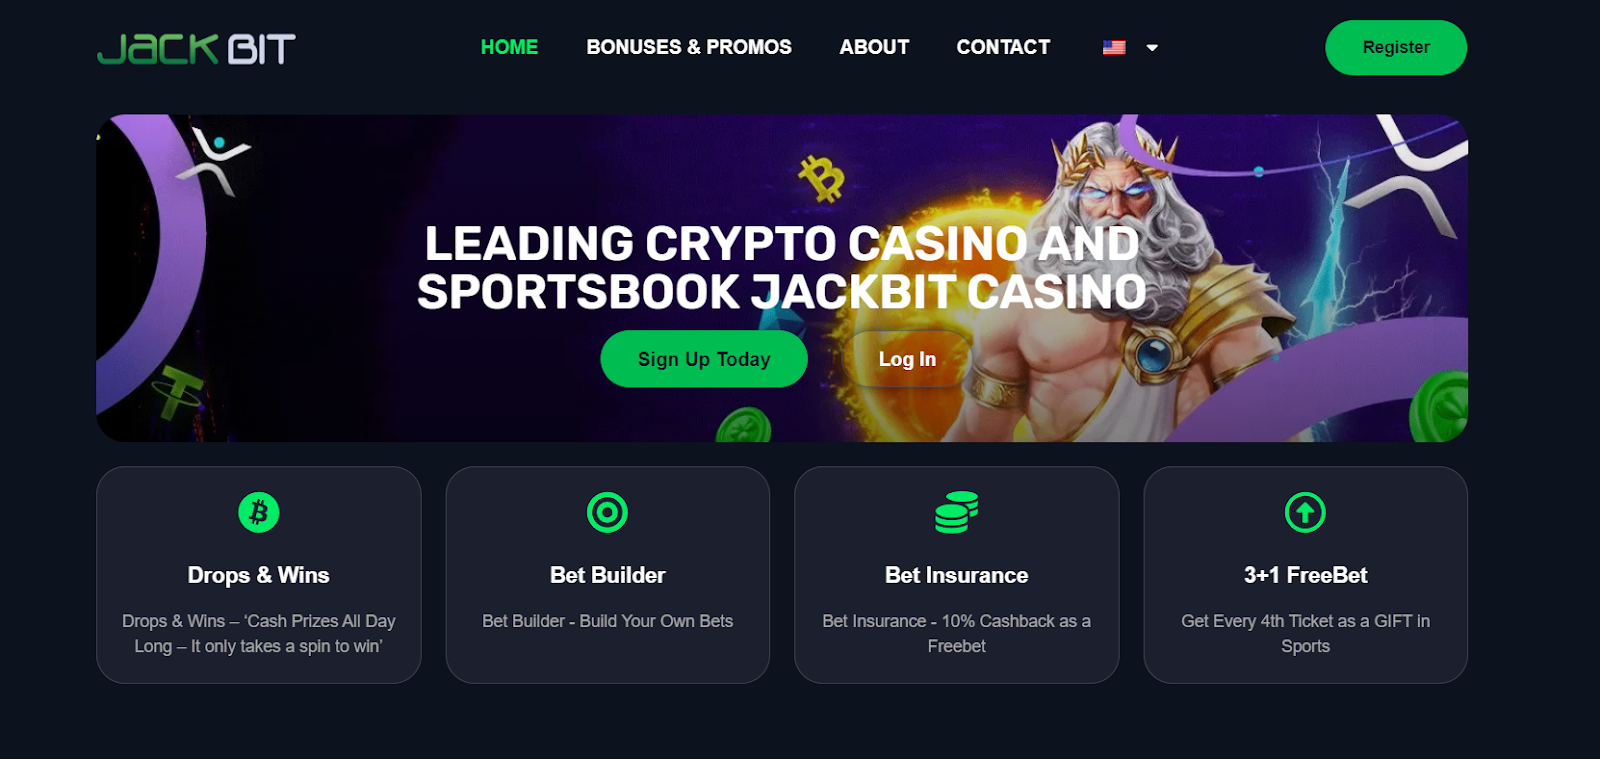The width and height of the screenshot is (1600, 759).
Task: Click the Bitcoin icon above Drops & Wins
Action: [259, 512]
